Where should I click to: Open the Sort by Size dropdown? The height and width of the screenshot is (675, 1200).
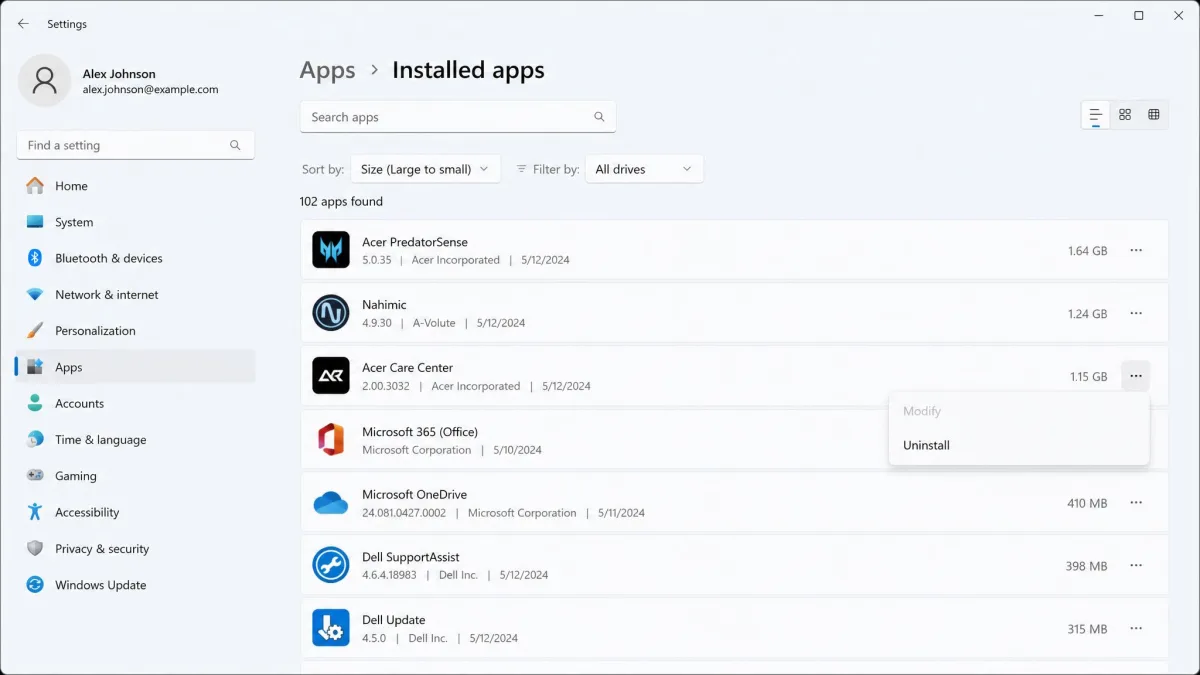[426, 169]
